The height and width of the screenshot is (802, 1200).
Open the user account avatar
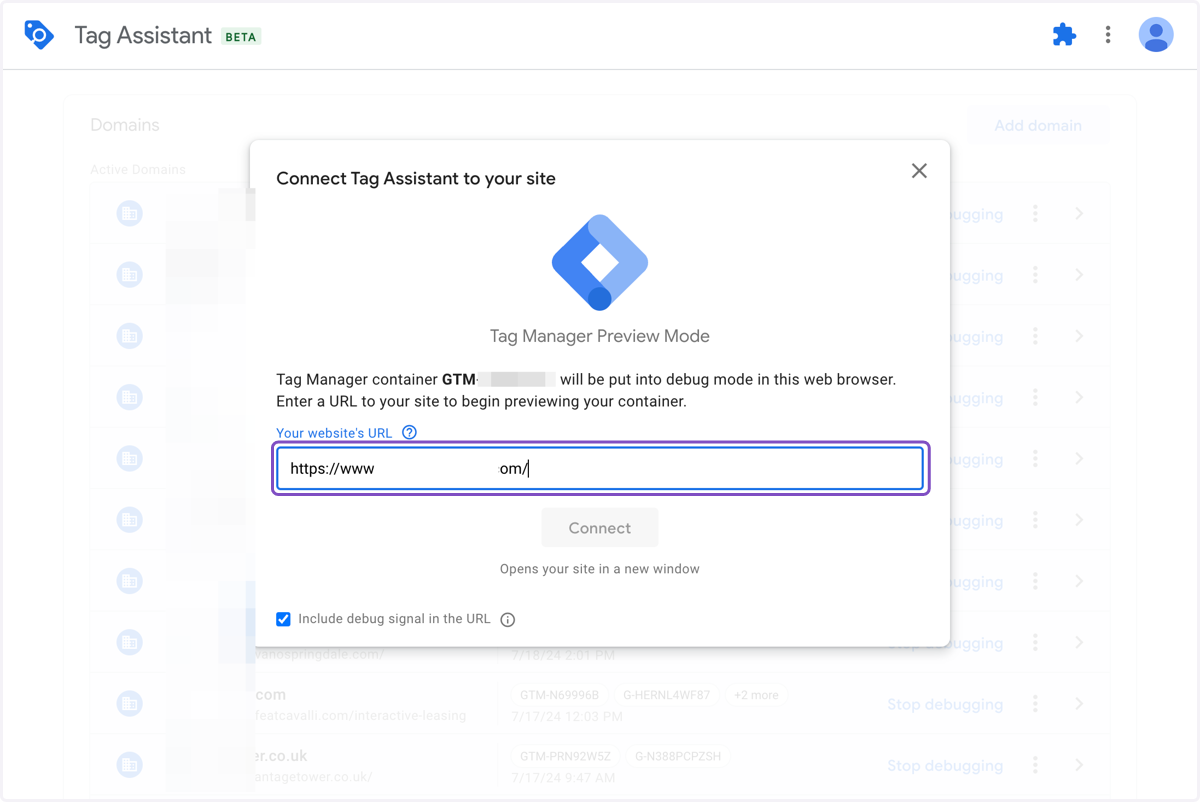tap(1156, 35)
